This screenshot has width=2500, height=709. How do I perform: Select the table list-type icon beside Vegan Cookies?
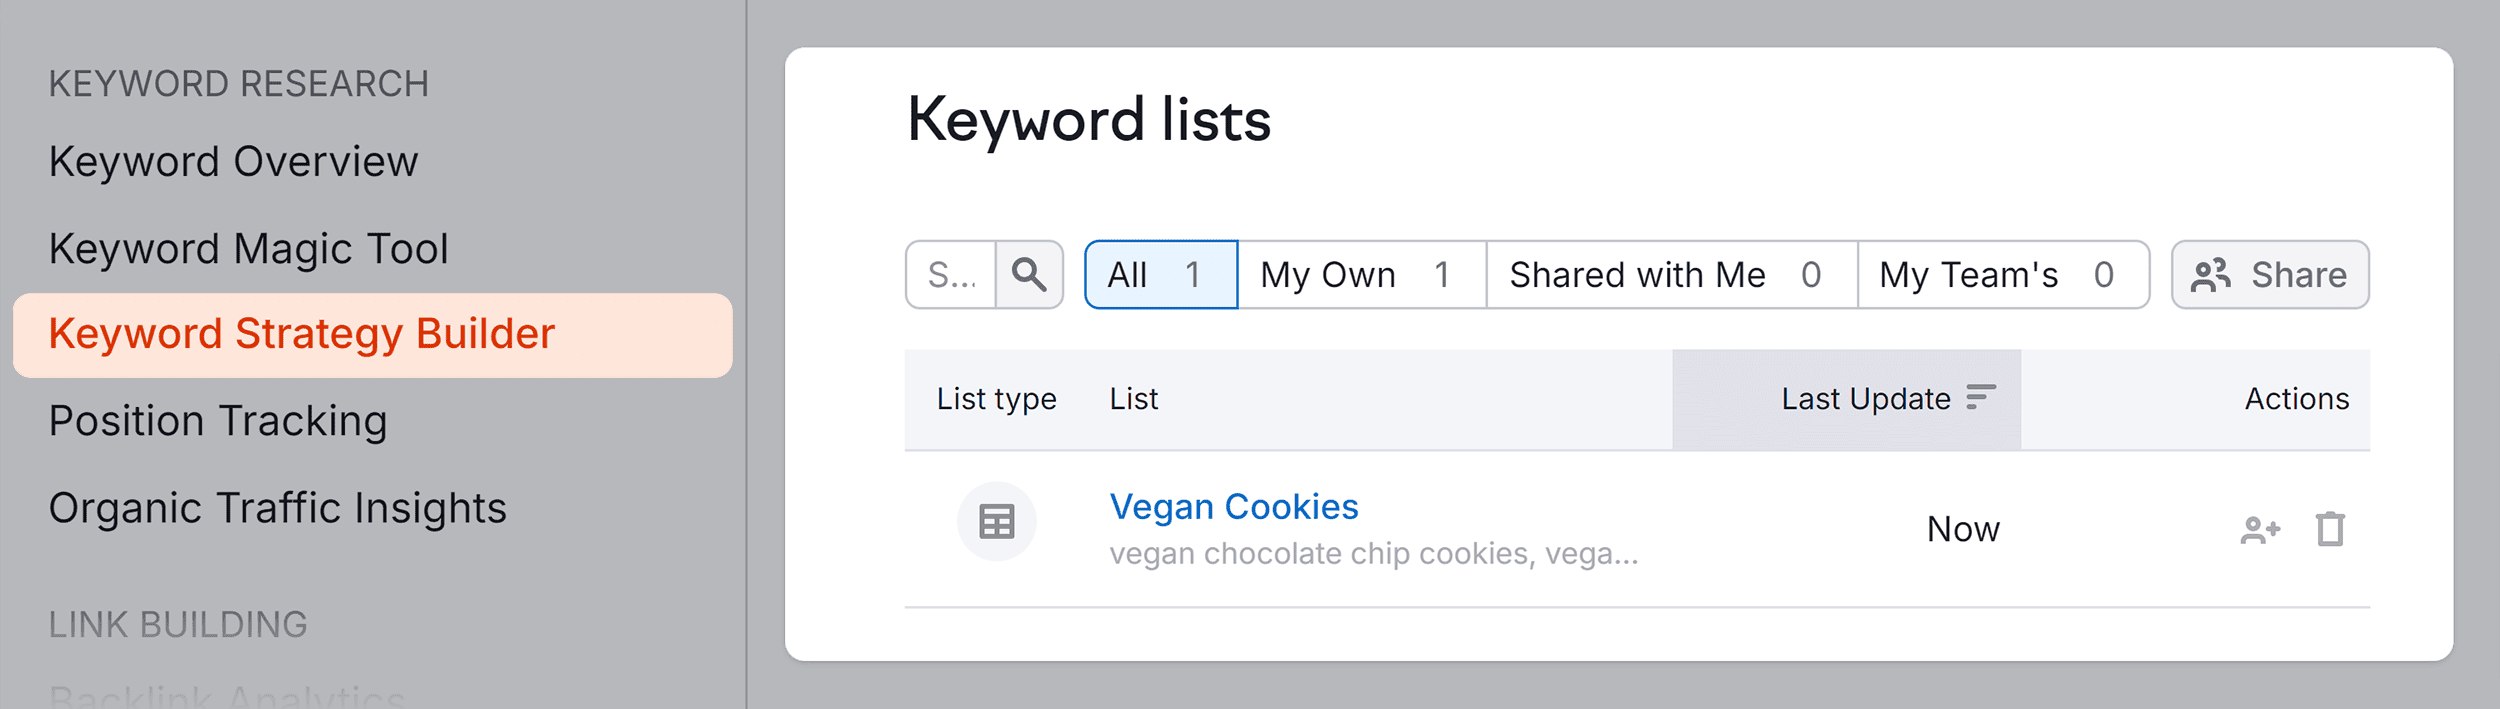995,521
